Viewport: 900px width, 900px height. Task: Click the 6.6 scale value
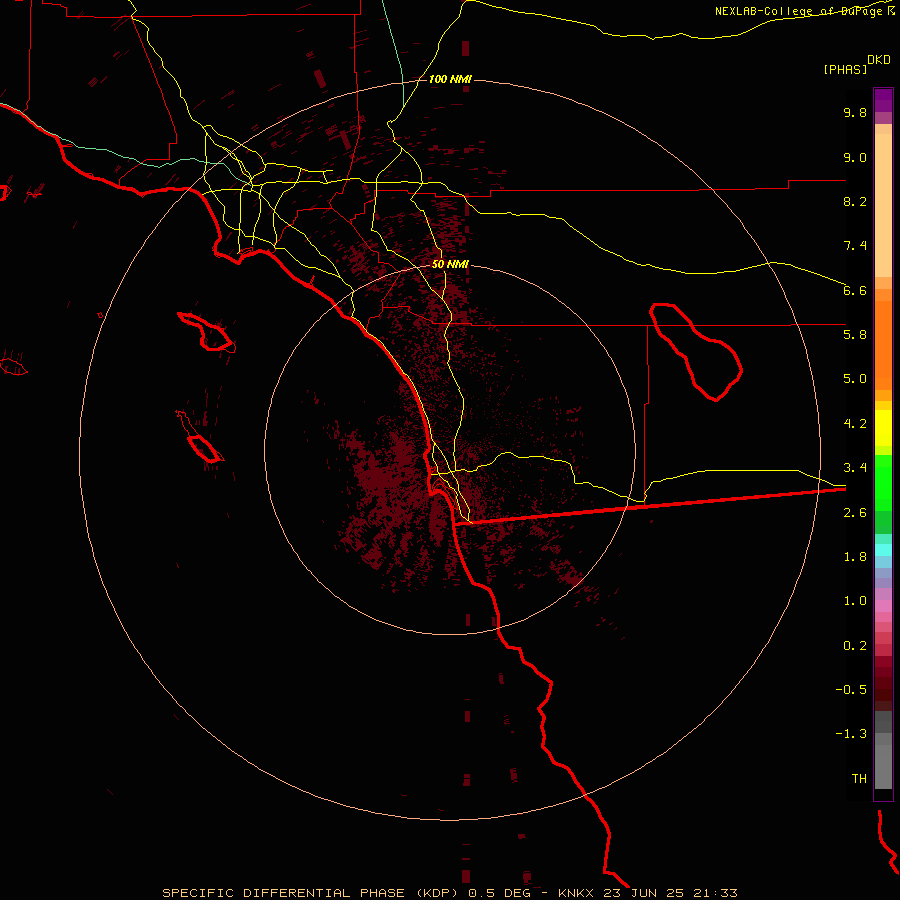[855, 290]
